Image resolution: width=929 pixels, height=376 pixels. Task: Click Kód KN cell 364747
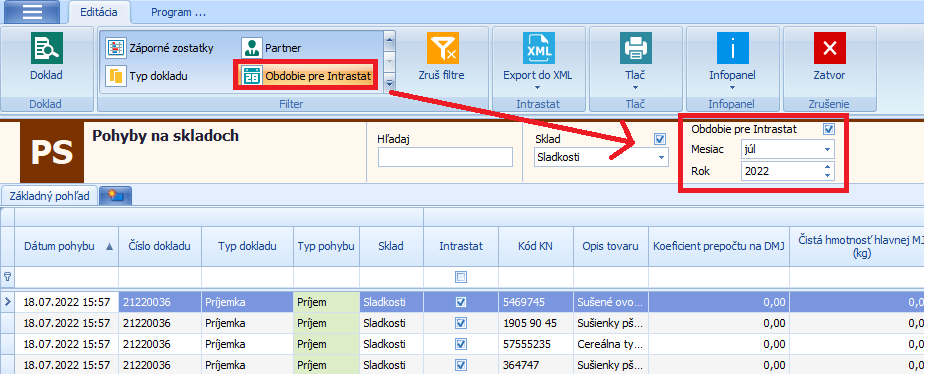click(x=536, y=365)
